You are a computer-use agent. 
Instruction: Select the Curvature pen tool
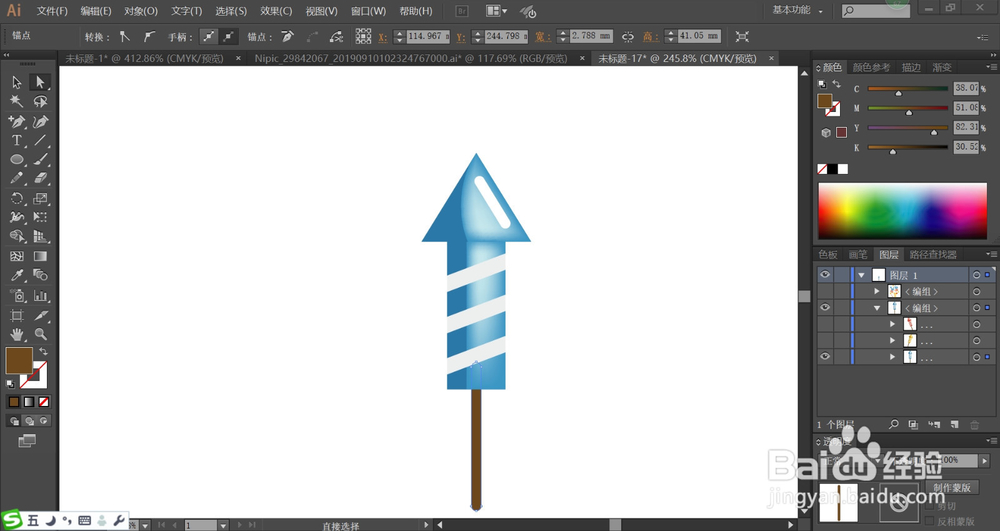coord(40,121)
